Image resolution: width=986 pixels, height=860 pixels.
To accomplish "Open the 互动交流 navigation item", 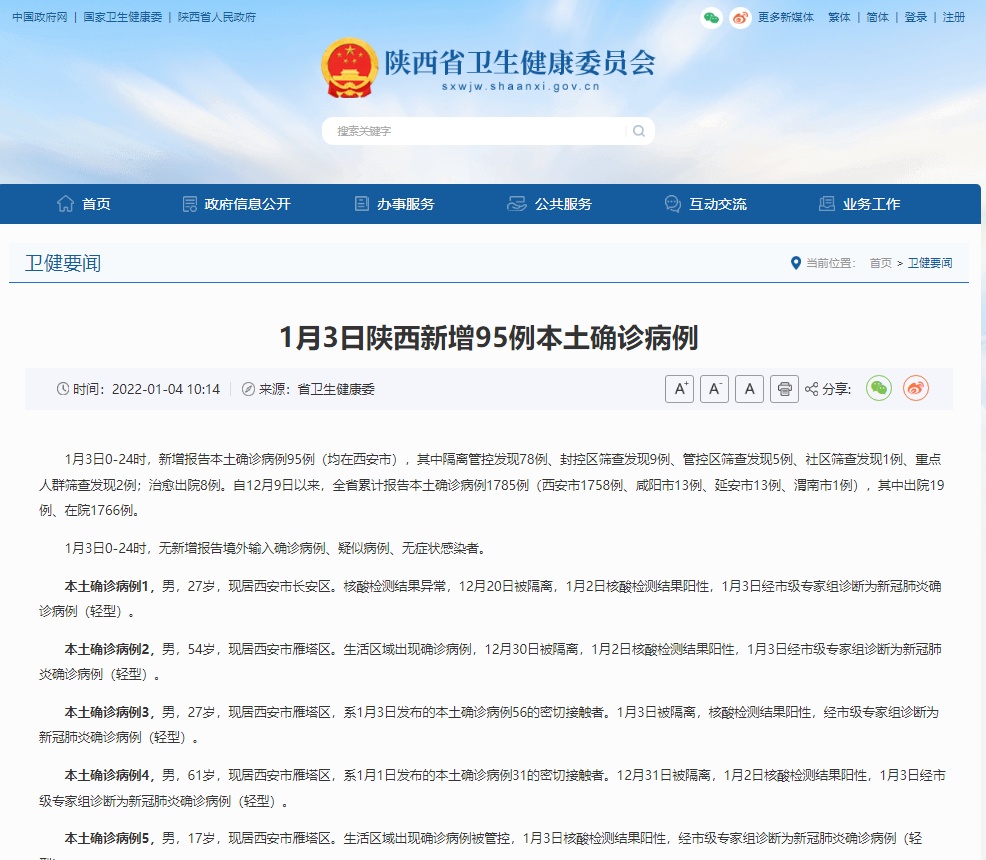I will coord(706,204).
